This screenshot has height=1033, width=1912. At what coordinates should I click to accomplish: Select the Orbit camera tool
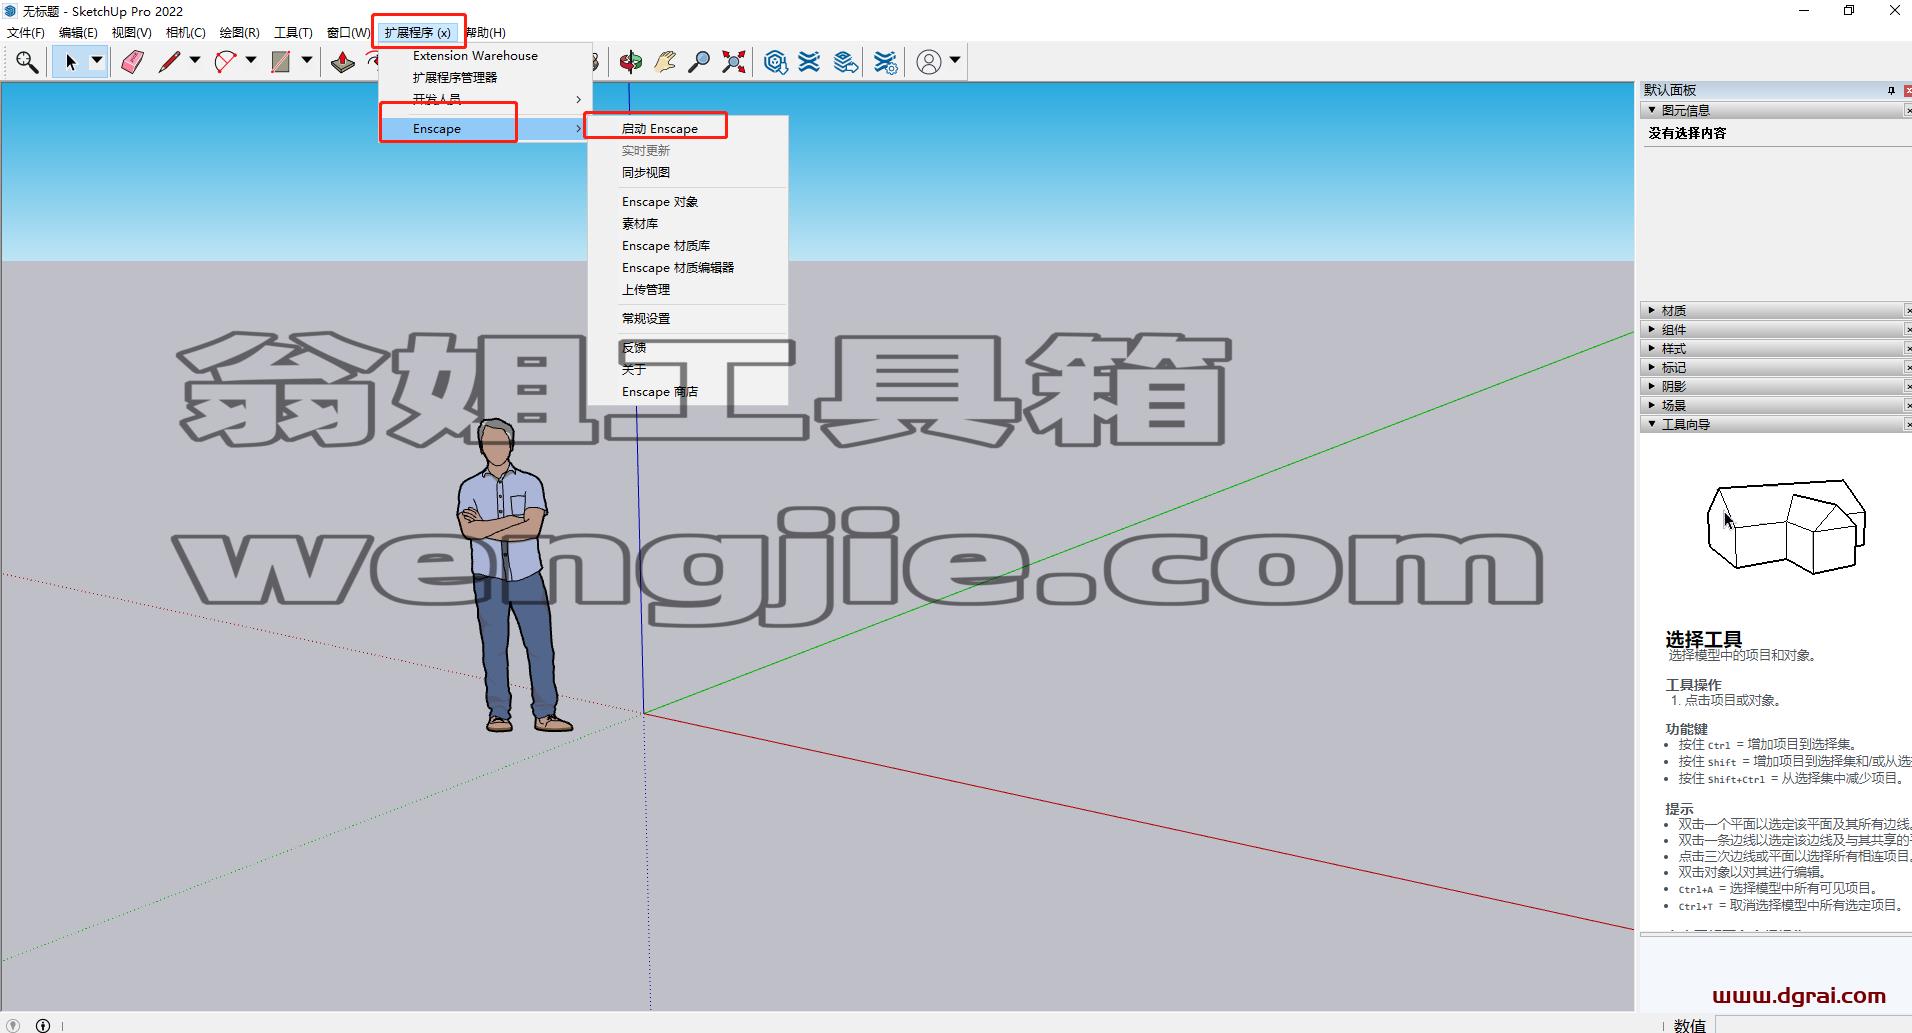click(x=630, y=62)
